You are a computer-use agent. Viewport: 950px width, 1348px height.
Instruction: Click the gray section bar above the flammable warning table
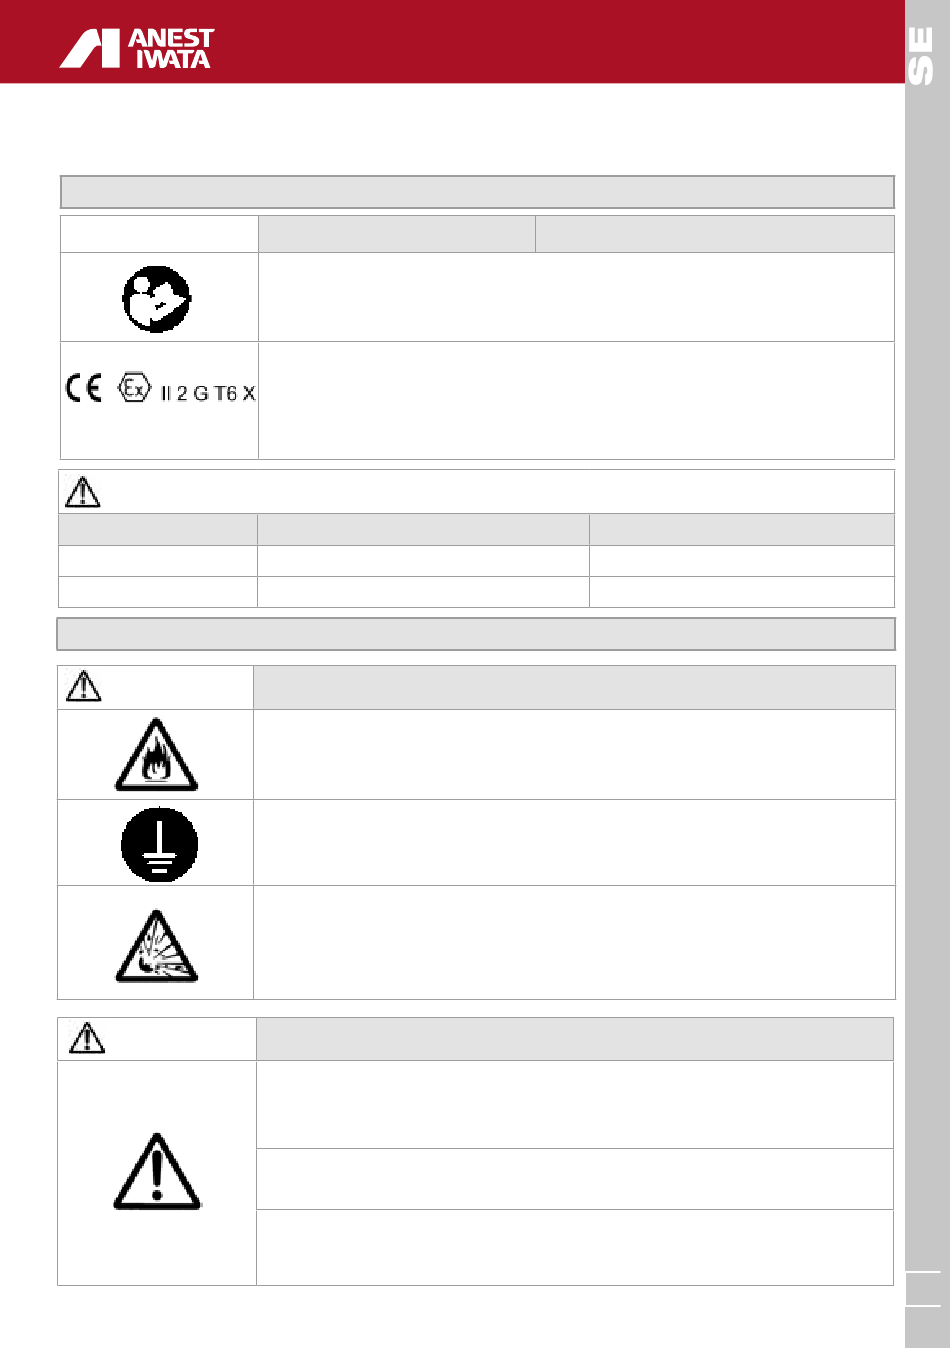476,634
